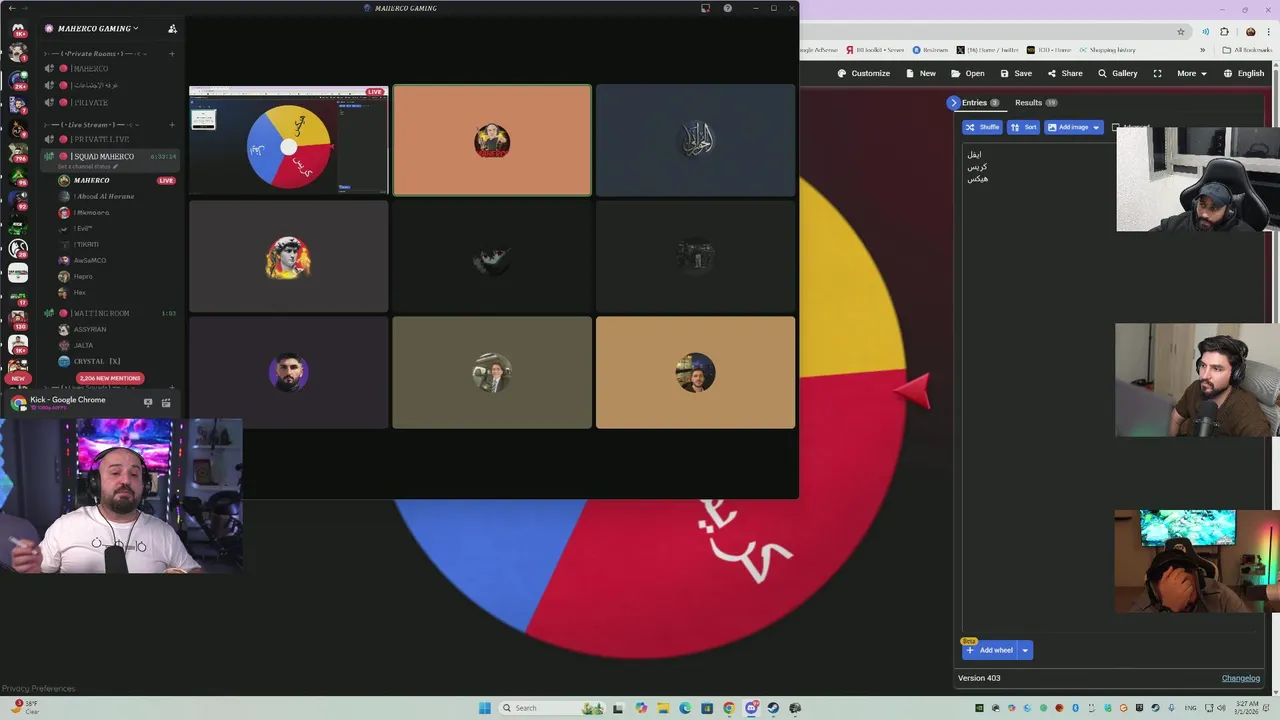The height and width of the screenshot is (720, 1280).
Task: Open the Changelog link
Action: pyautogui.click(x=1241, y=678)
